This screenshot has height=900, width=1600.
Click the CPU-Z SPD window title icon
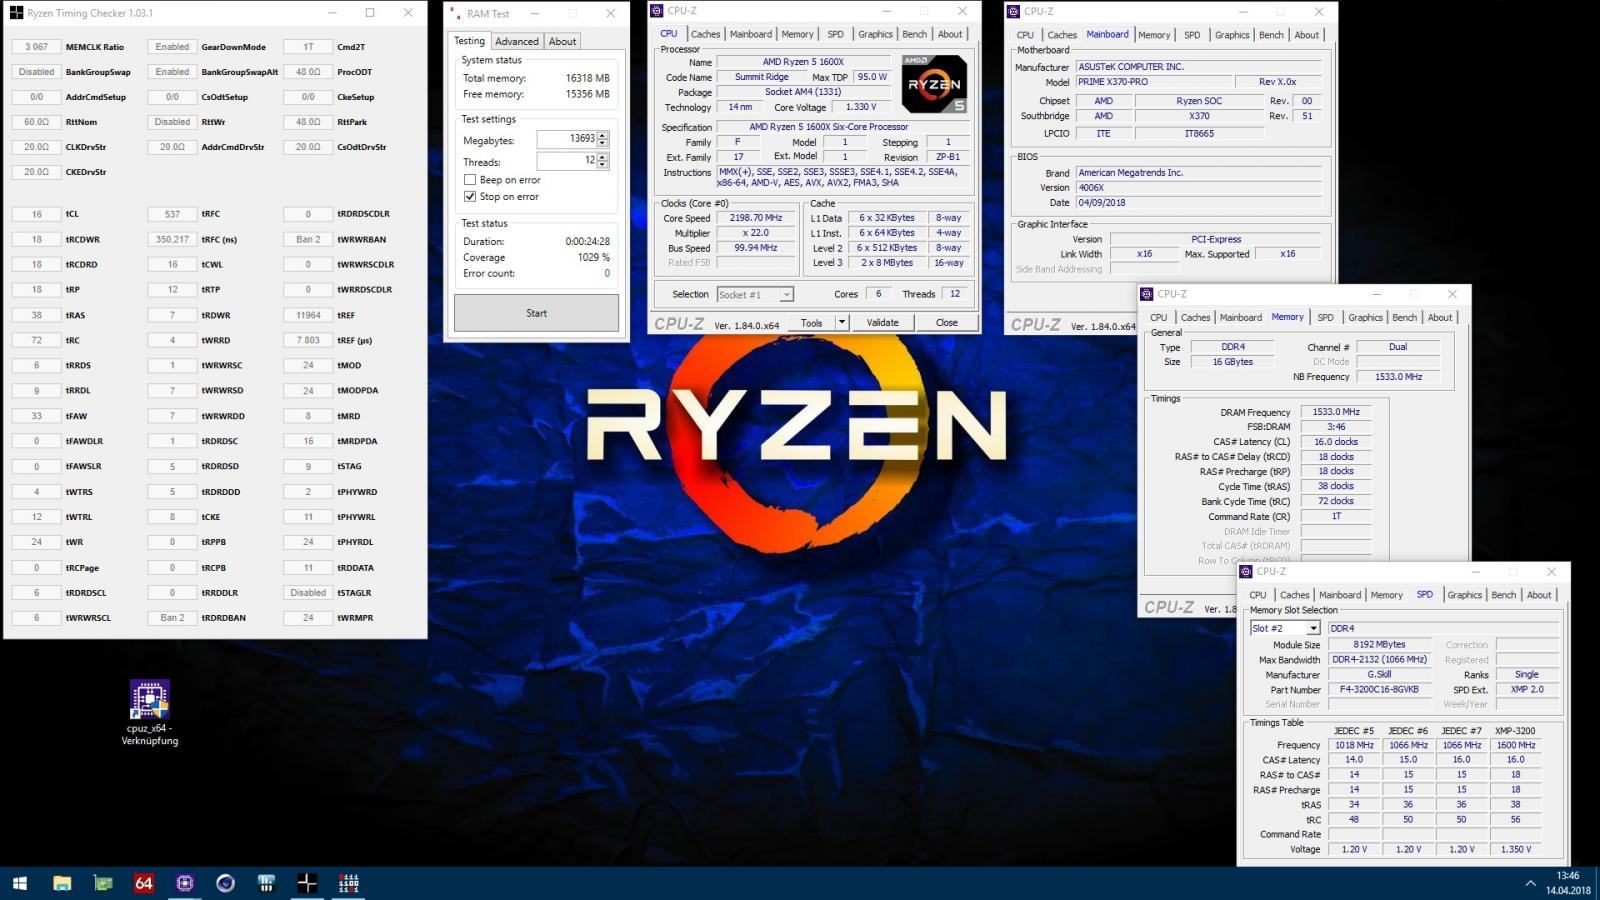(1246, 571)
